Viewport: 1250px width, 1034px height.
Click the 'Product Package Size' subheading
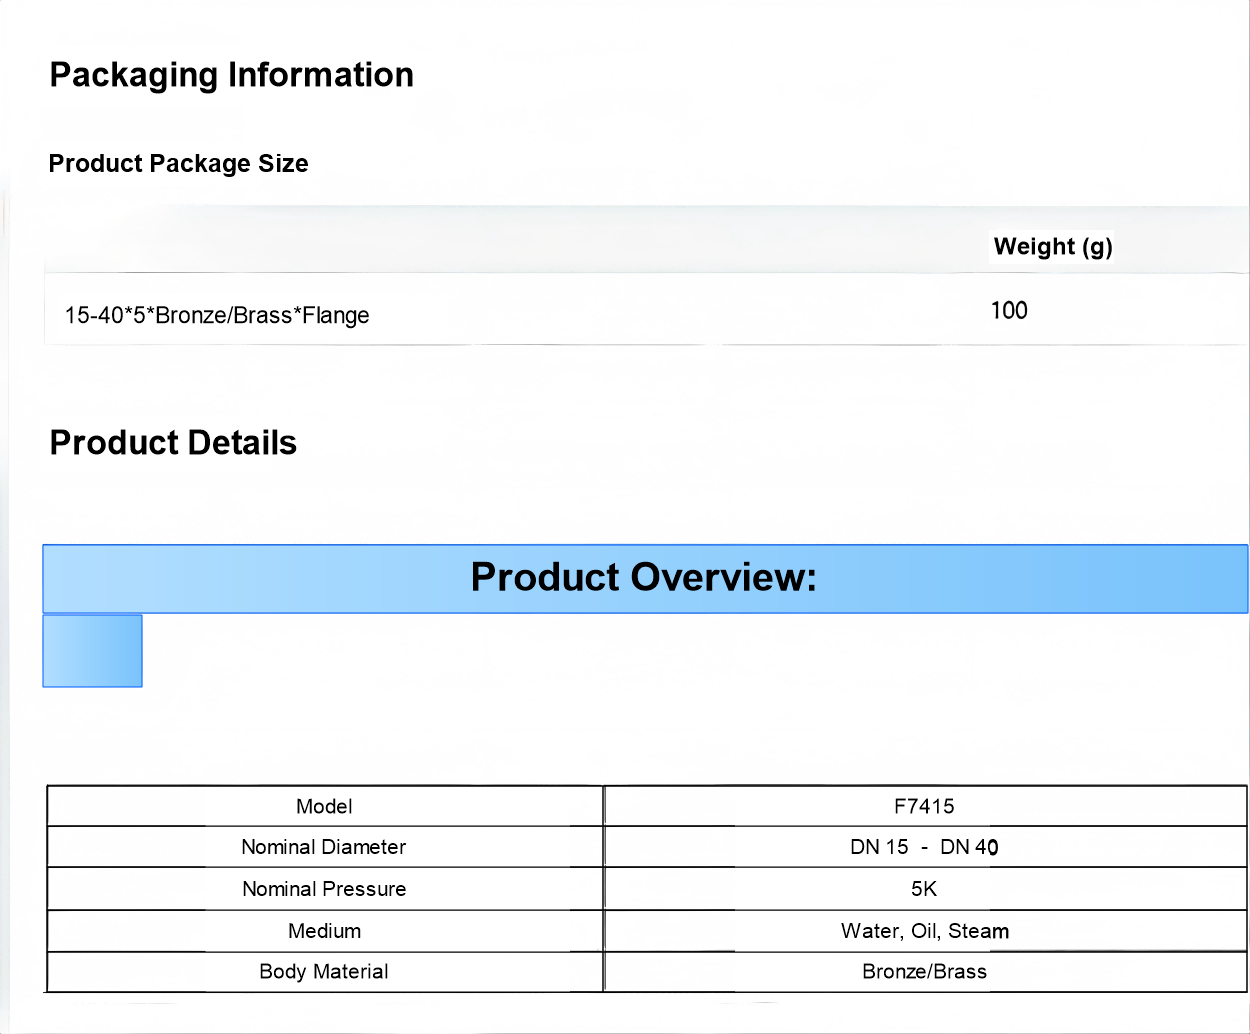(178, 163)
